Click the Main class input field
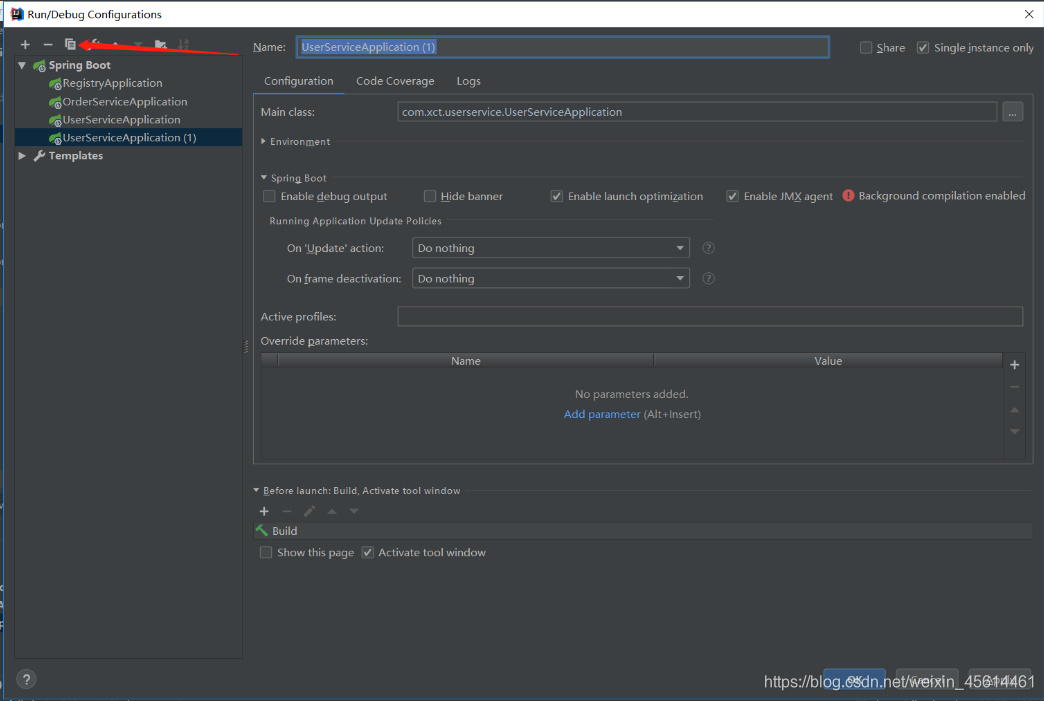 coord(697,112)
